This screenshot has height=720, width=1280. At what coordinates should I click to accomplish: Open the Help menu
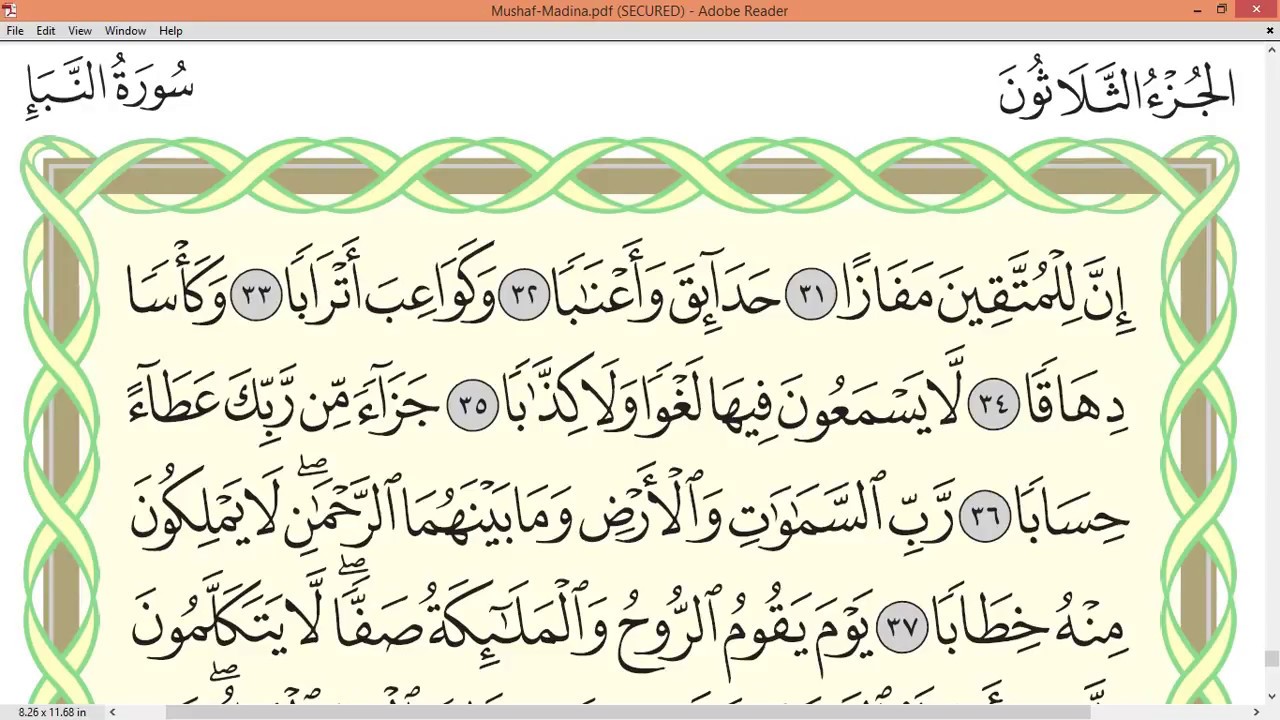pos(171,31)
